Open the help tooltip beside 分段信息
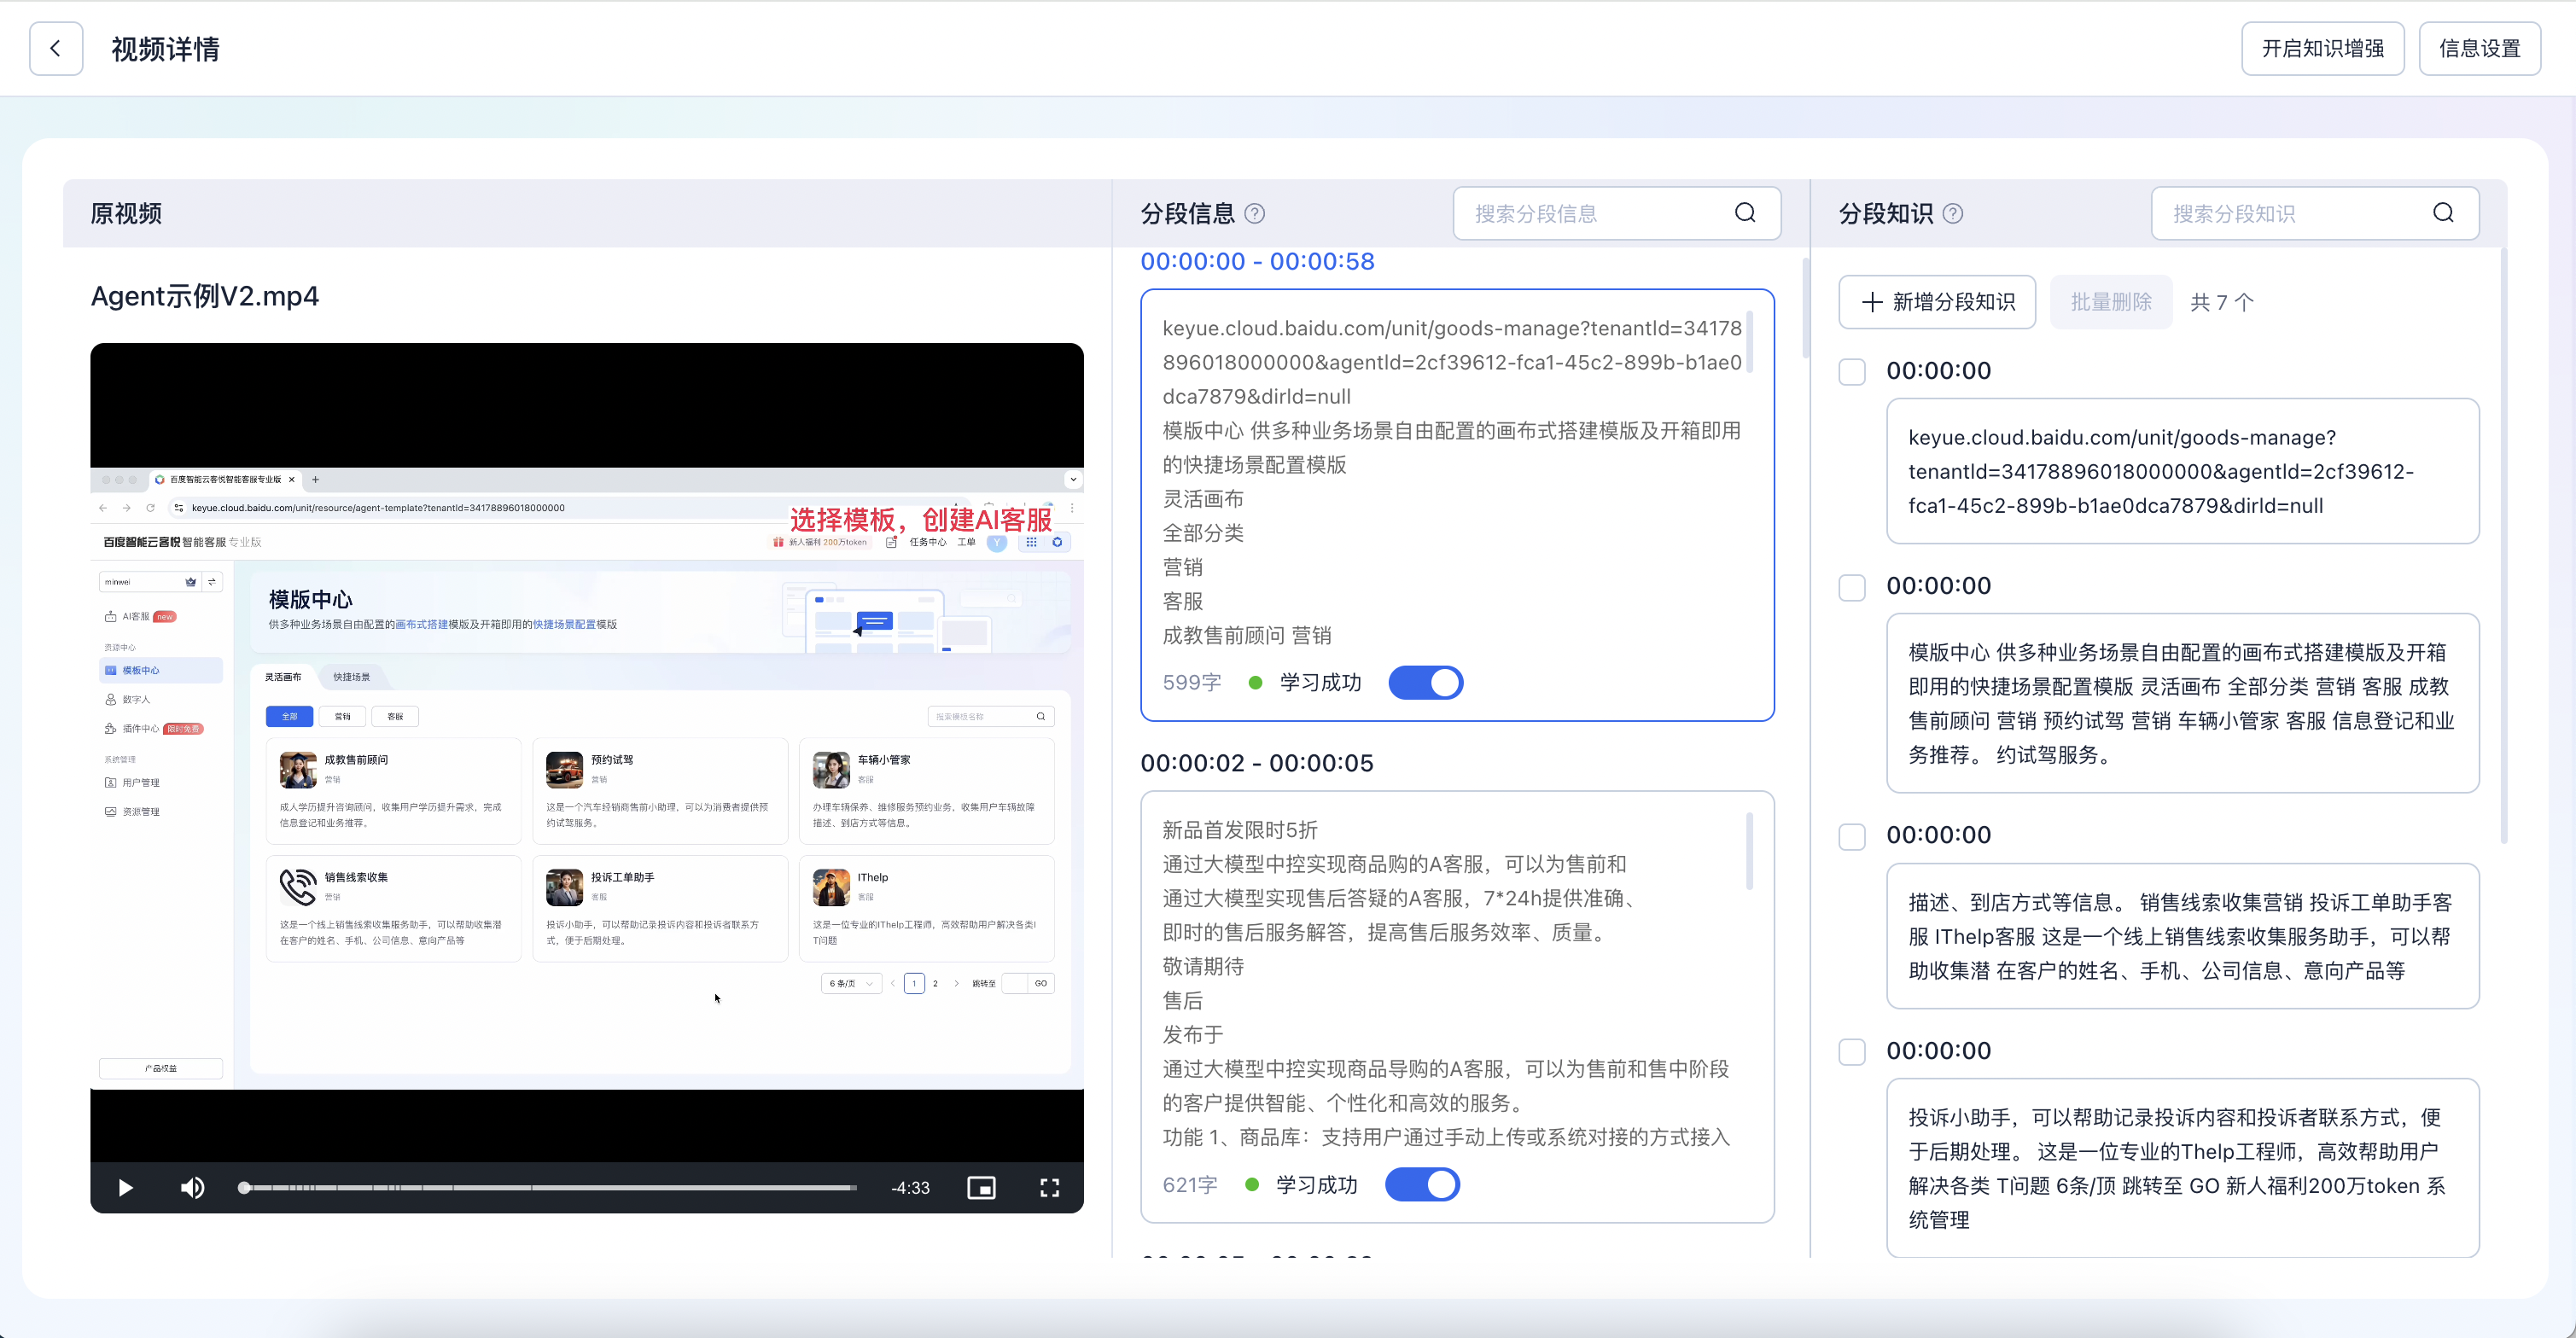Screen dimensions: 2576x1338 tap(1255, 213)
